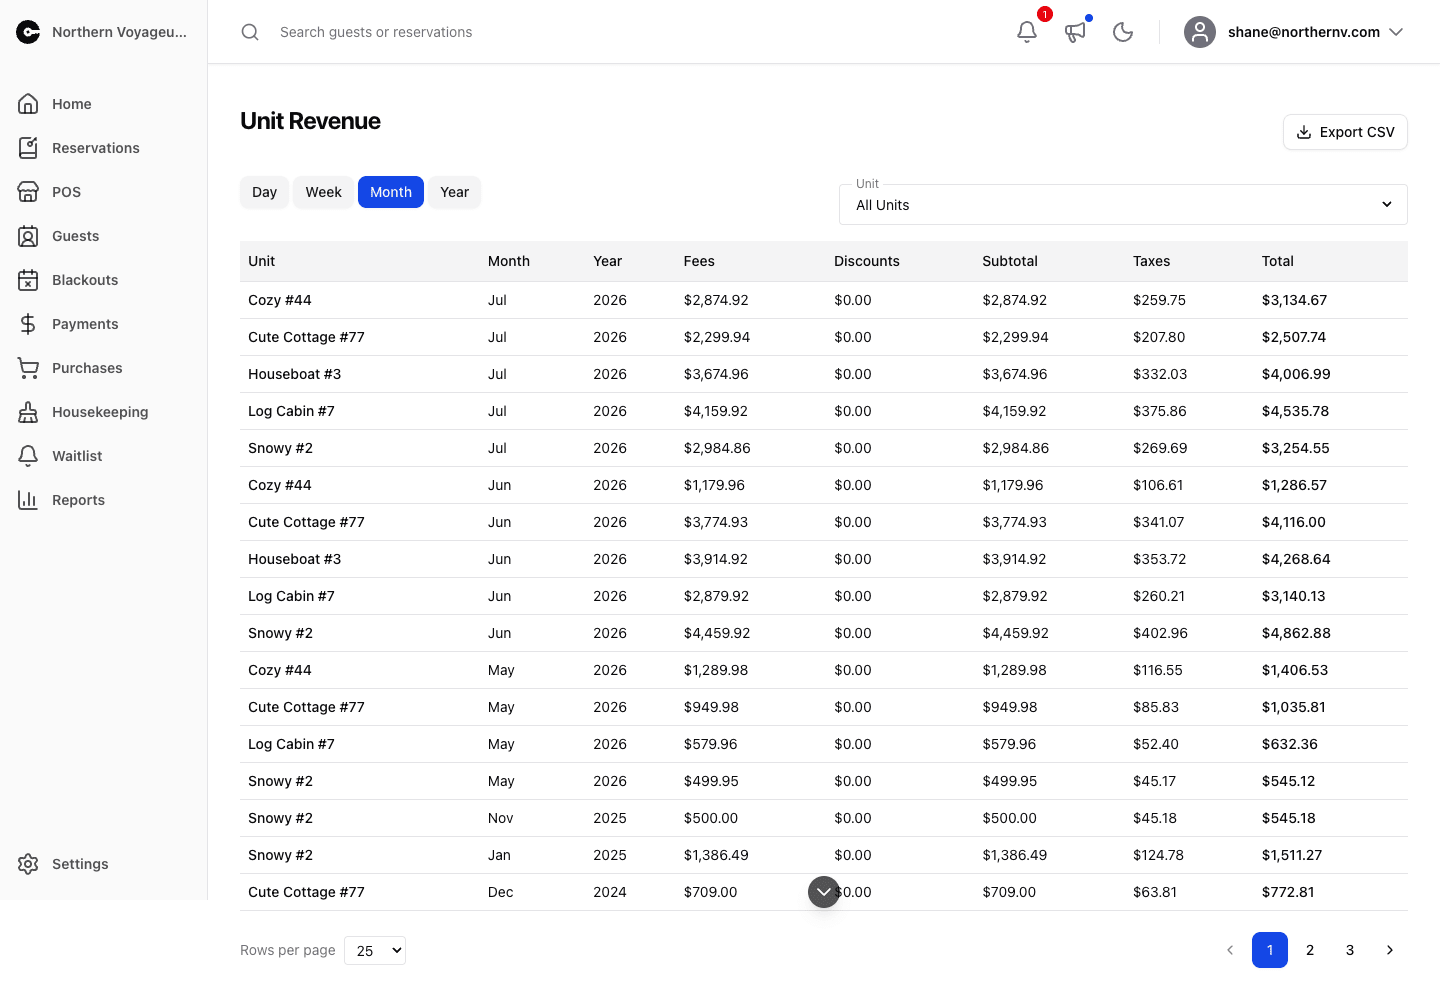This screenshot has width=1440, height=1008.
Task: Click the Taxes column header
Action: 1152,261
